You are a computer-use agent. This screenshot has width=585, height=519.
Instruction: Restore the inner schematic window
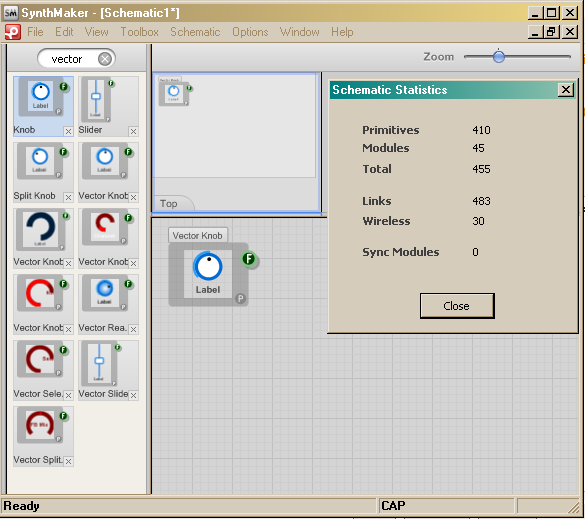[551, 32]
